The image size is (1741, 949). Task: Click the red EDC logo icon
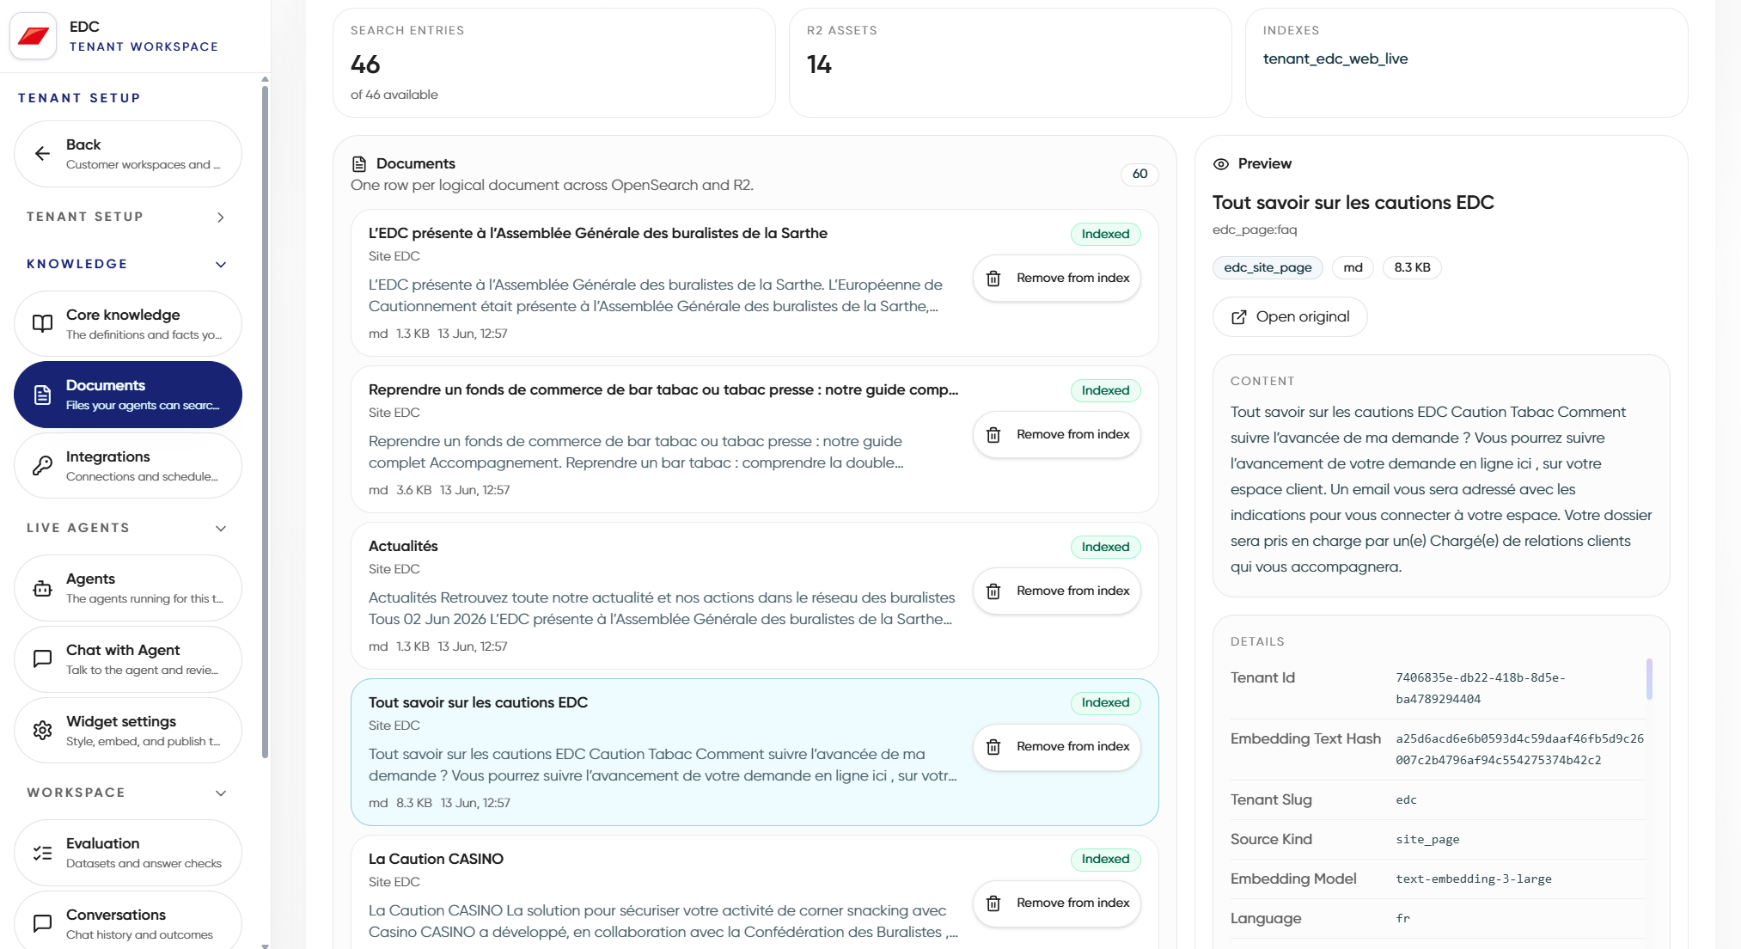[x=33, y=36]
